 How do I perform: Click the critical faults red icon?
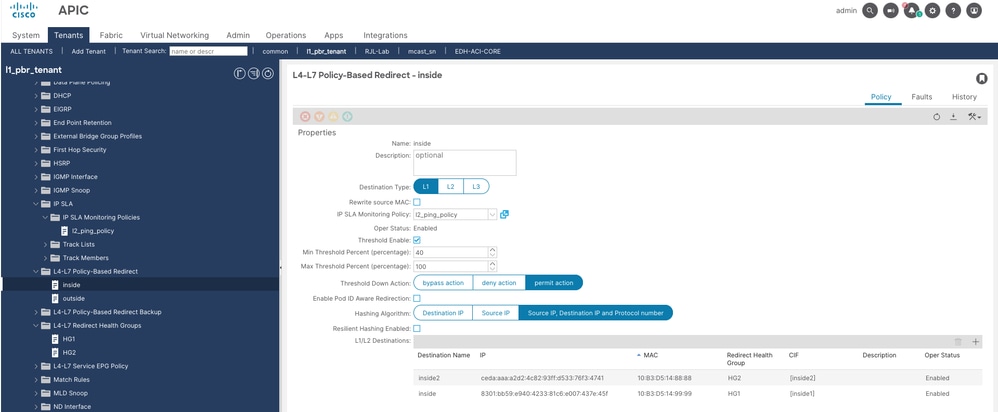click(305, 117)
